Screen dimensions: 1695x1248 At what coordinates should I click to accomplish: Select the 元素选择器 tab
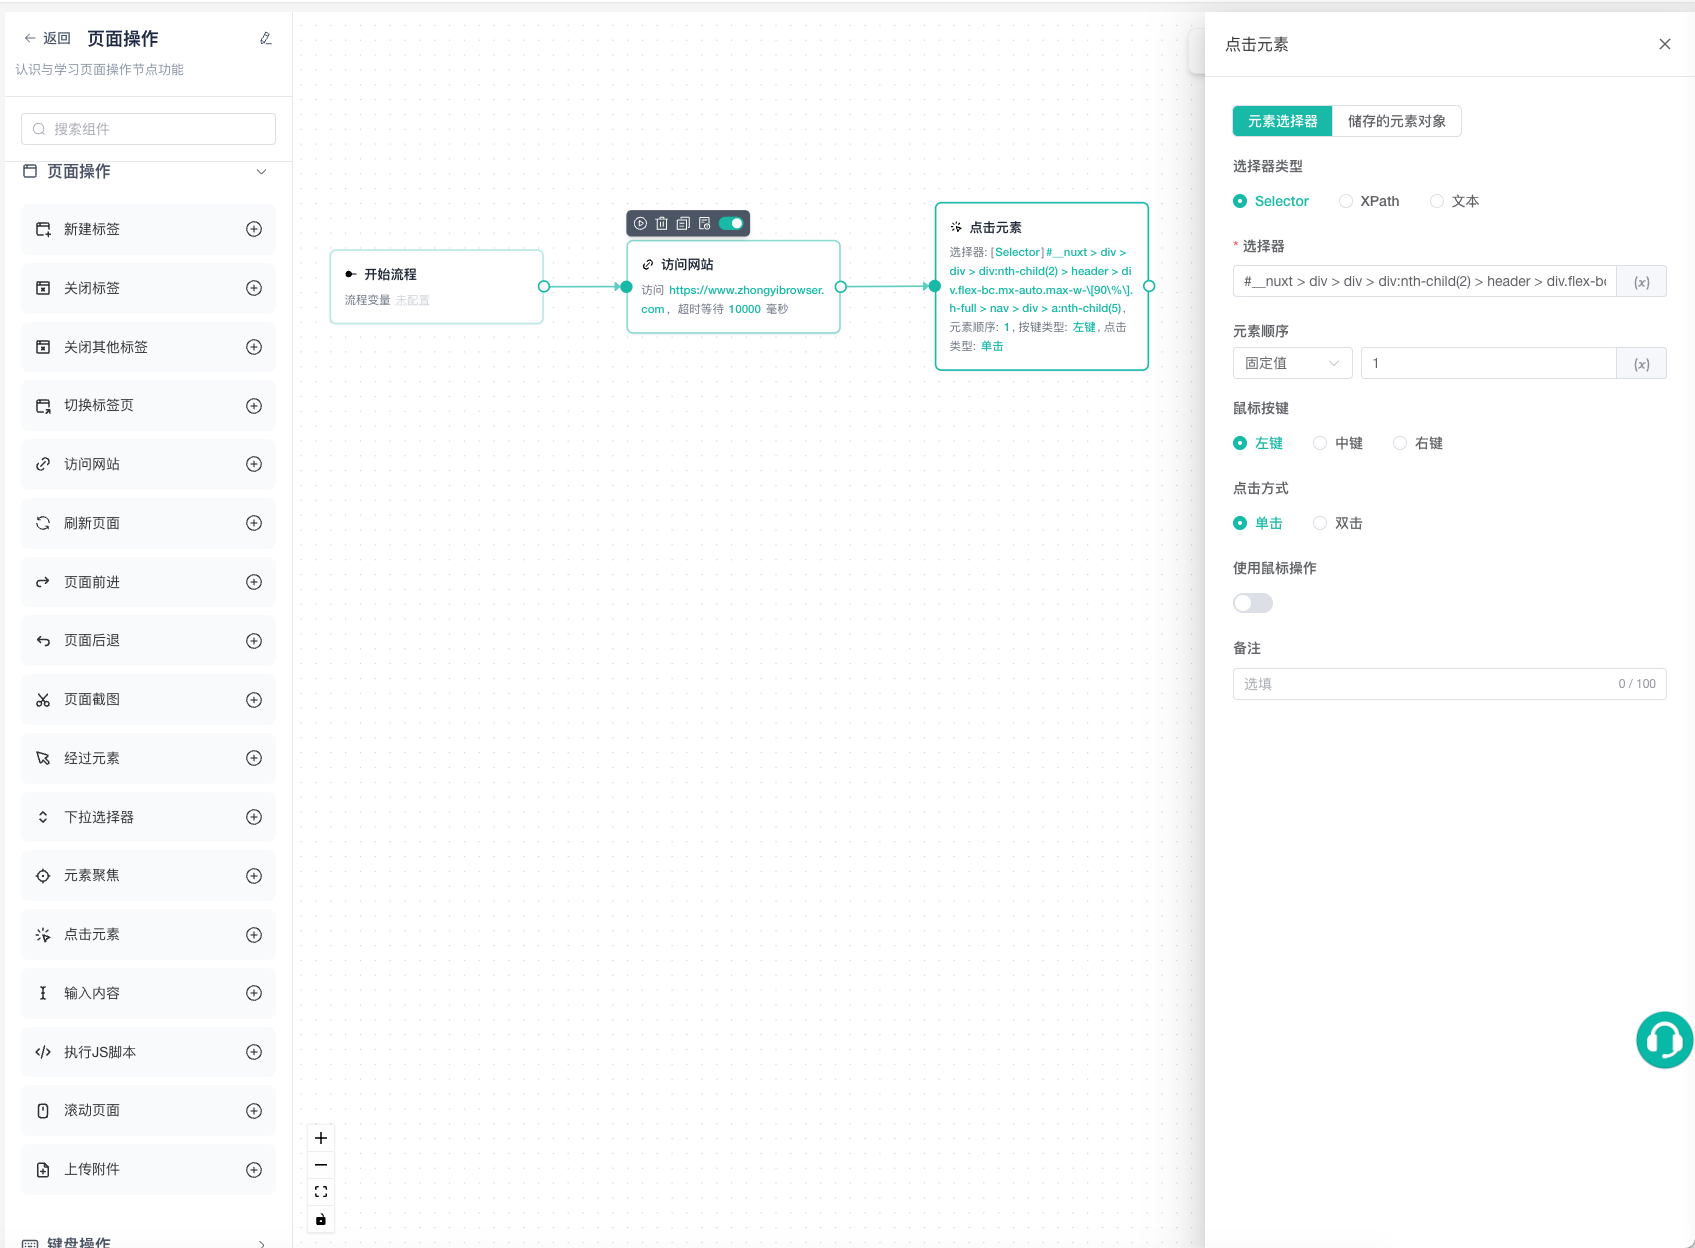coord(1283,121)
